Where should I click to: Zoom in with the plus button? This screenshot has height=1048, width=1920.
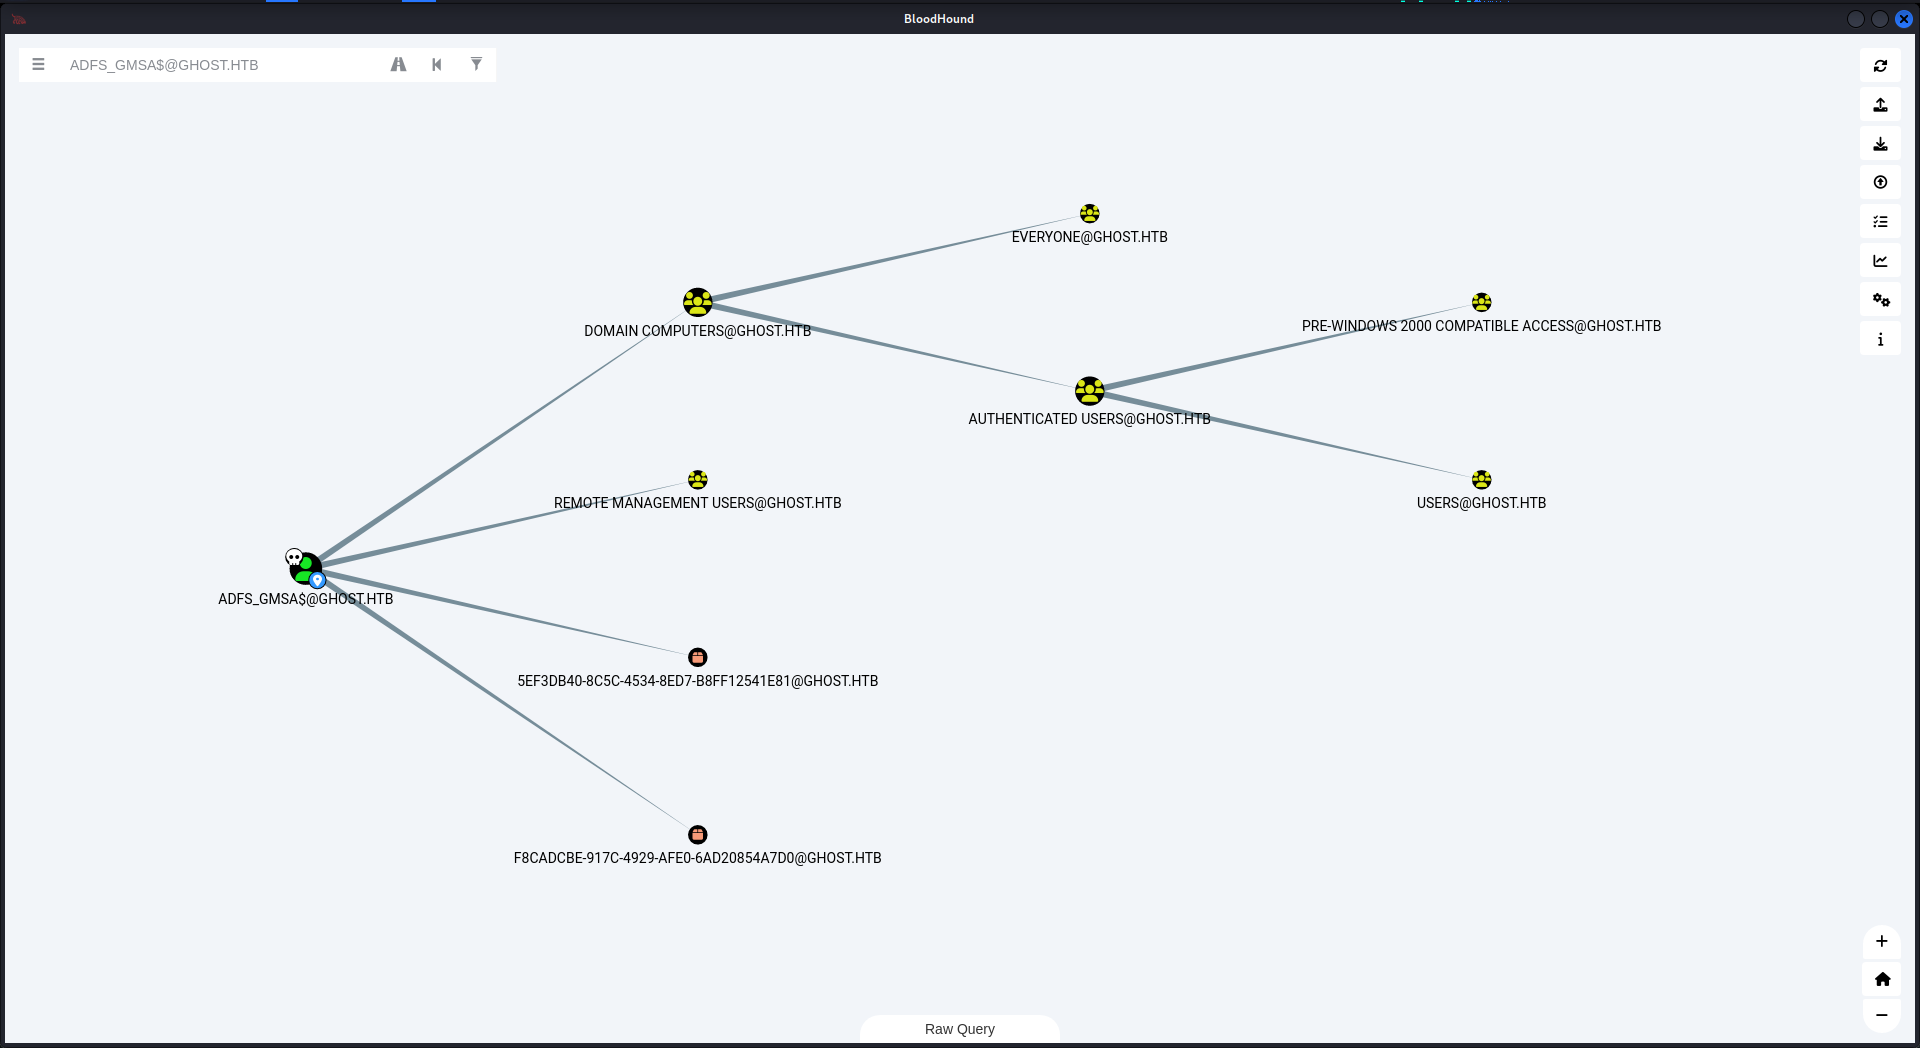pos(1881,941)
